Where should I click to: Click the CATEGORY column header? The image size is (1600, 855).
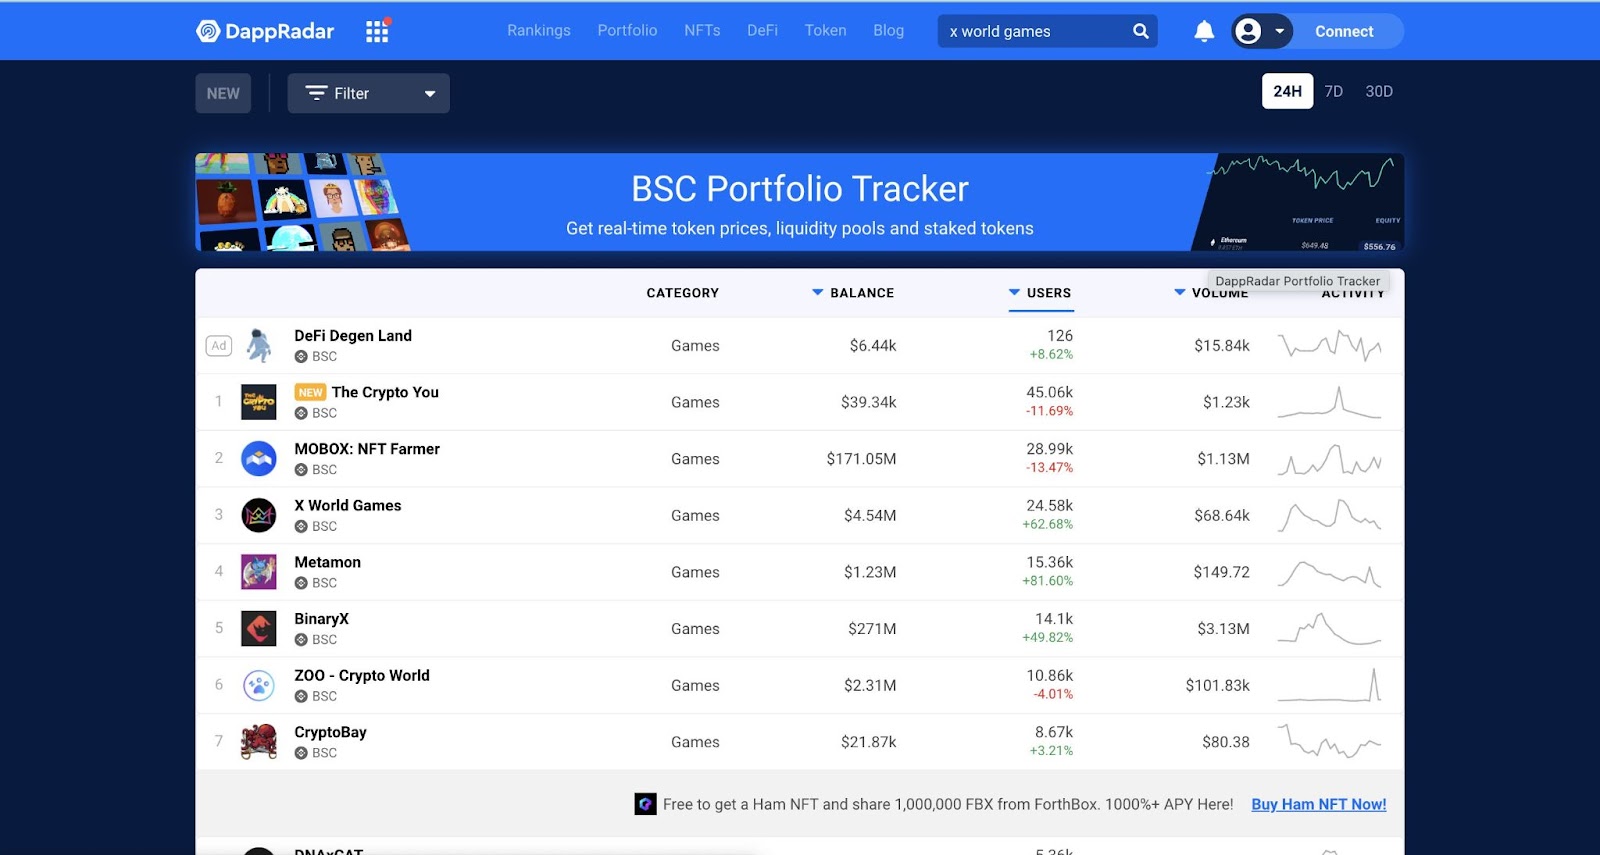pyautogui.click(x=683, y=293)
